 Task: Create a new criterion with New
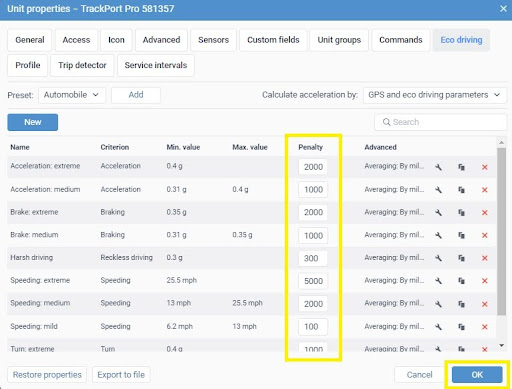[x=33, y=122]
